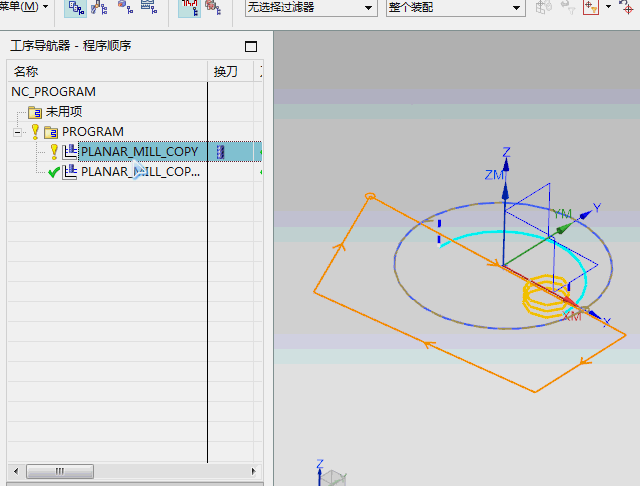Open the 整个装配 selection scope dropdown
Viewport: 640px width, 486px height.
click(x=456, y=8)
